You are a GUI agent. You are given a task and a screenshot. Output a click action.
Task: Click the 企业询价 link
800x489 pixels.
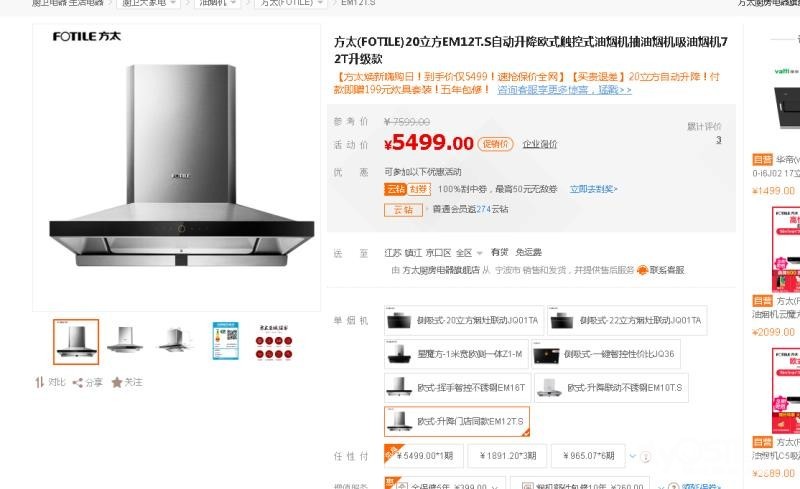[540, 144]
